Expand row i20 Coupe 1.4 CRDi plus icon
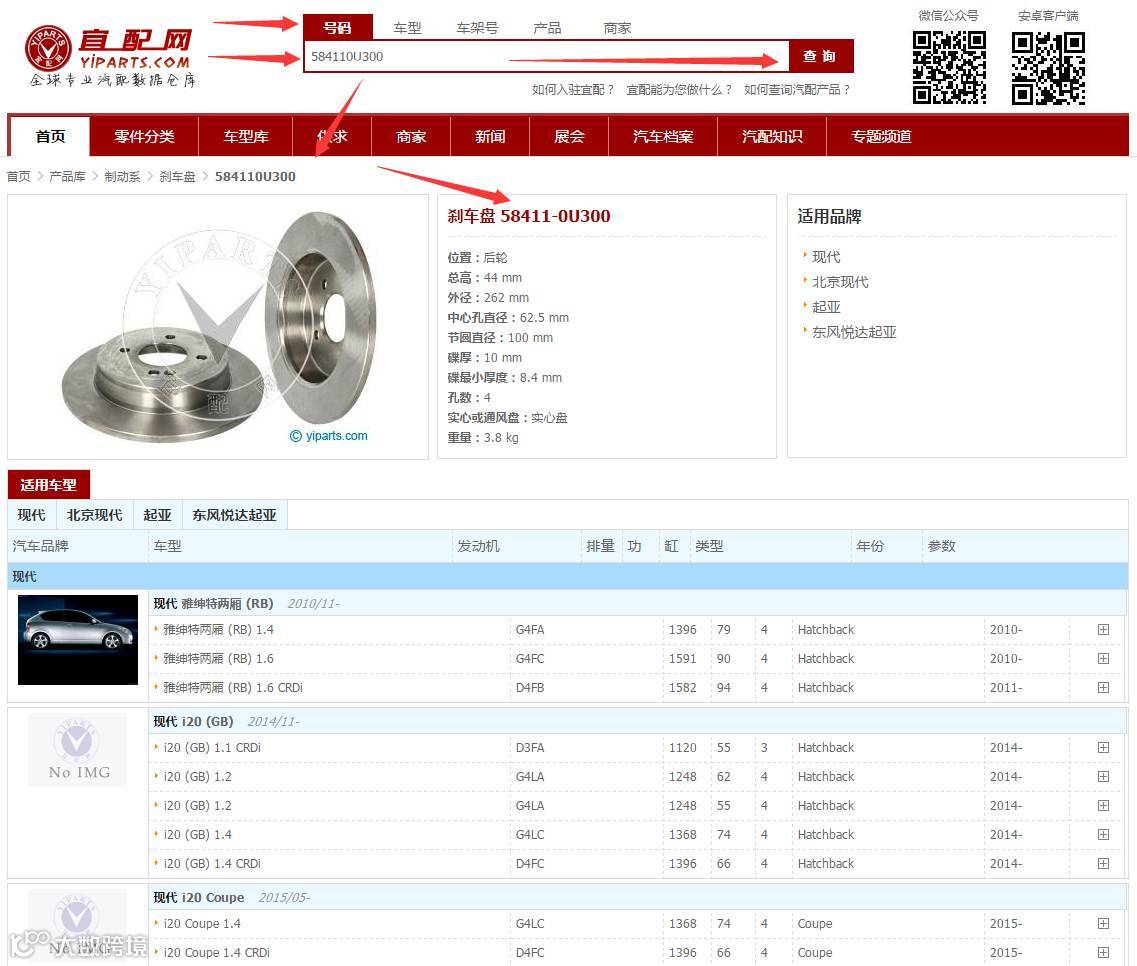Image resolution: width=1137 pixels, height=966 pixels. (1103, 952)
